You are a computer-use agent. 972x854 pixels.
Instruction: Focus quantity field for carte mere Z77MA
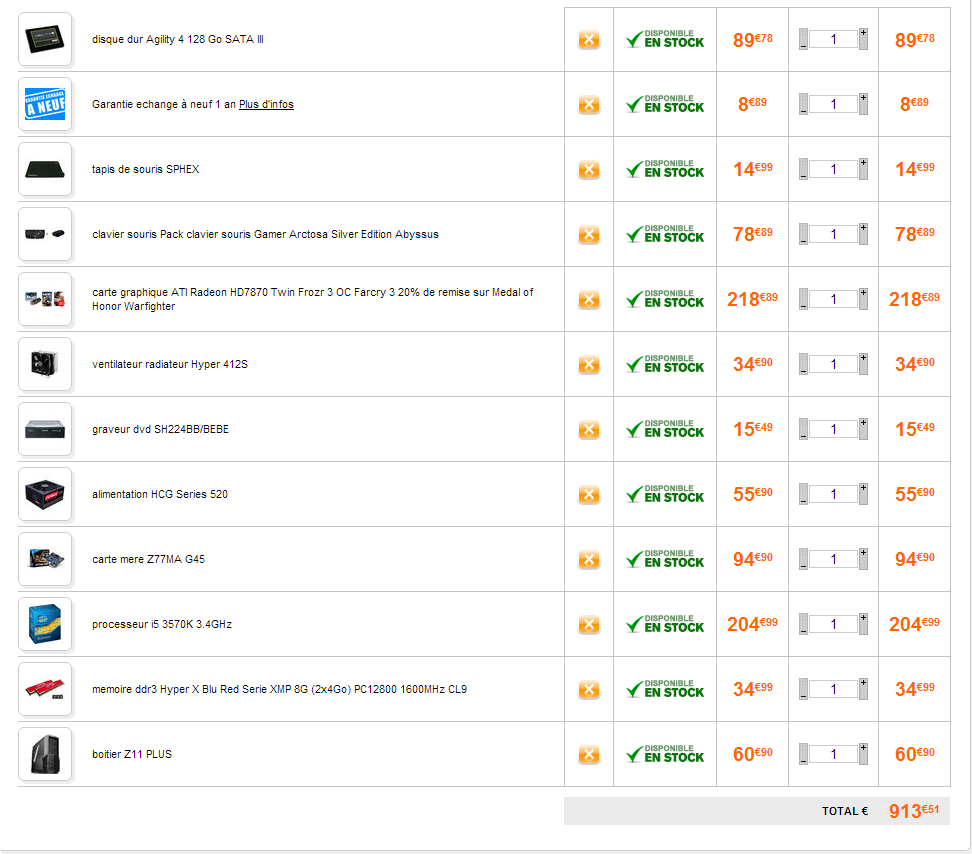(x=833, y=560)
